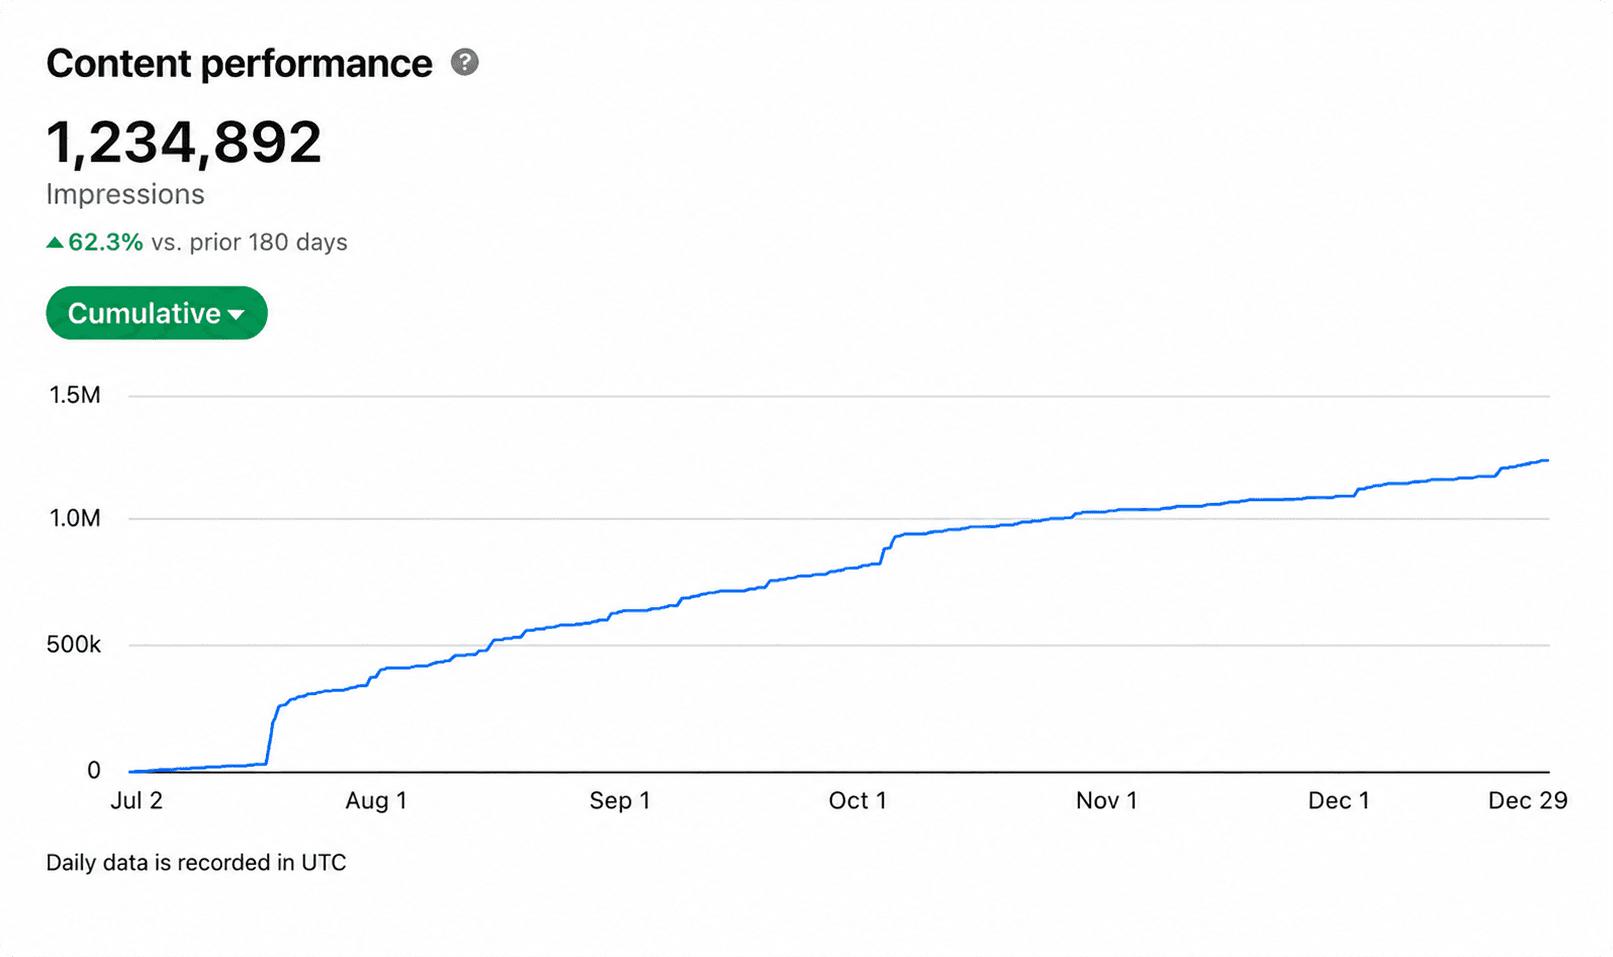Click the Impressions label
This screenshot has width=1613, height=957.
coord(125,194)
